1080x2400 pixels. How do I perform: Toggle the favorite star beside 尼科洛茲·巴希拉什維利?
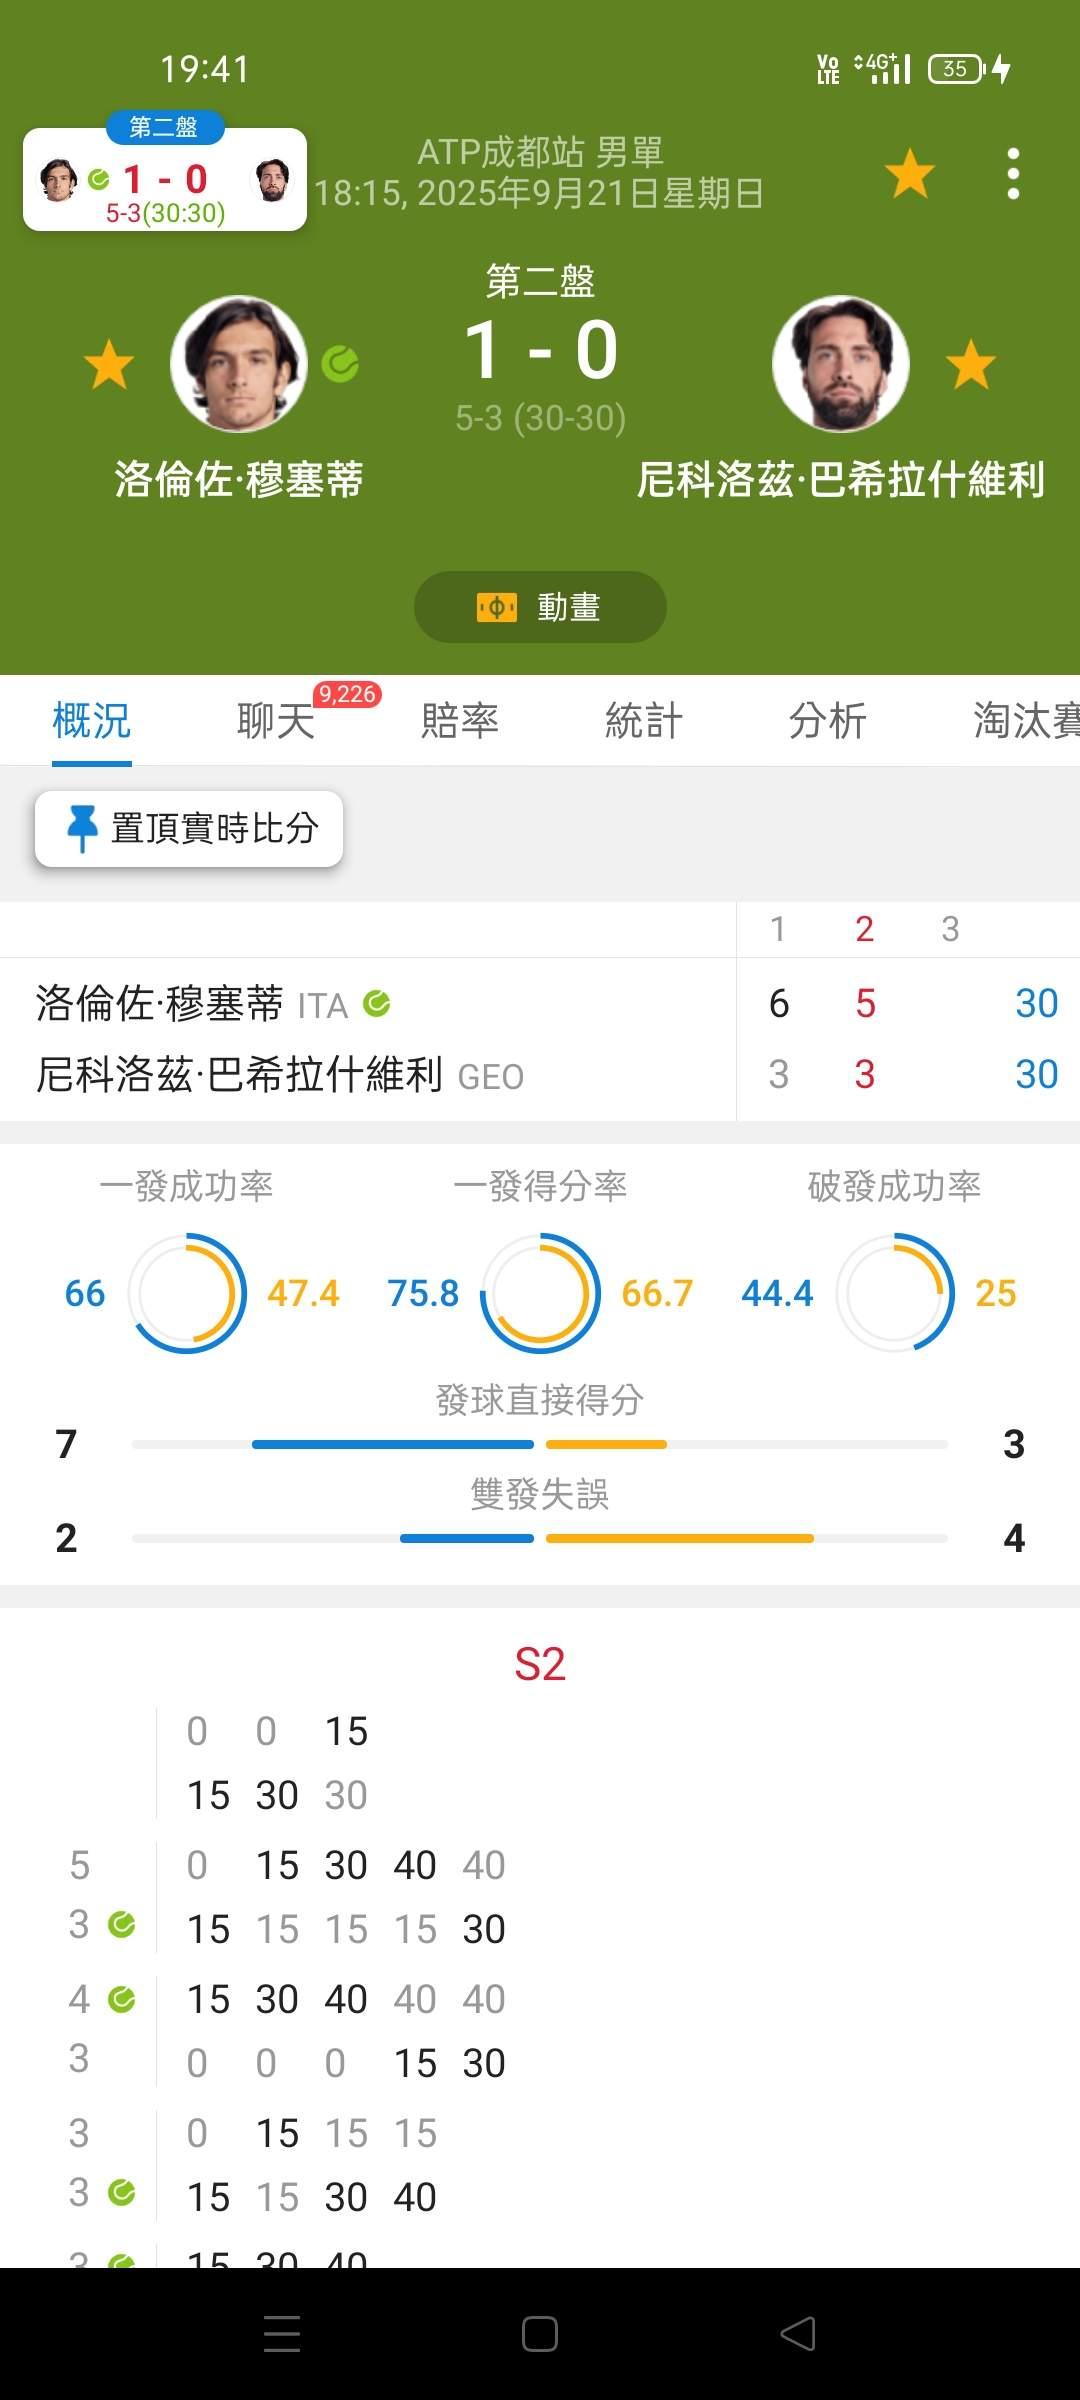click(x=971, y=364)
